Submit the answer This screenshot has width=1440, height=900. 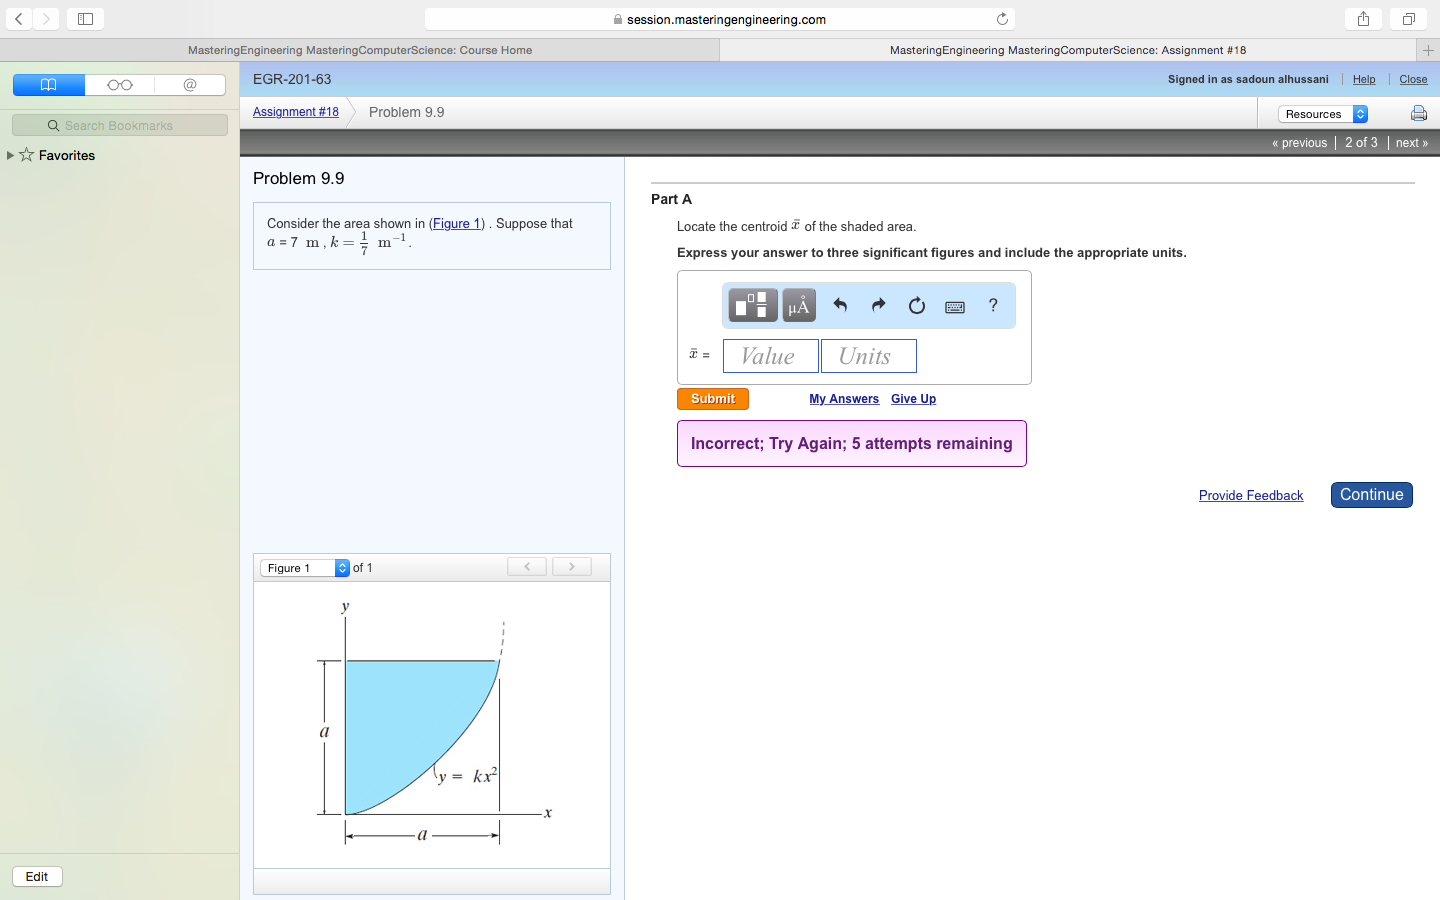click(713, 399)
